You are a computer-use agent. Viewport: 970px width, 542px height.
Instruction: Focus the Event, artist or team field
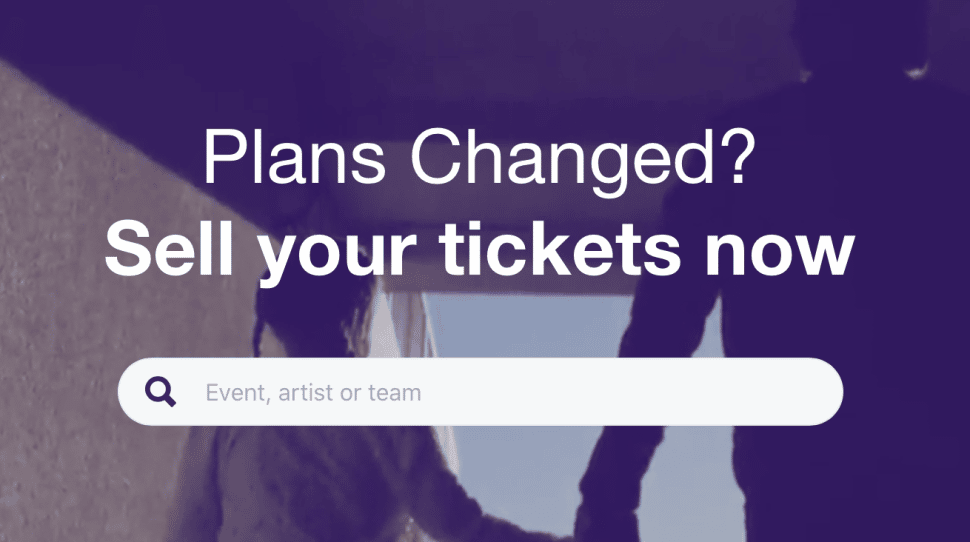coord(480,392)
